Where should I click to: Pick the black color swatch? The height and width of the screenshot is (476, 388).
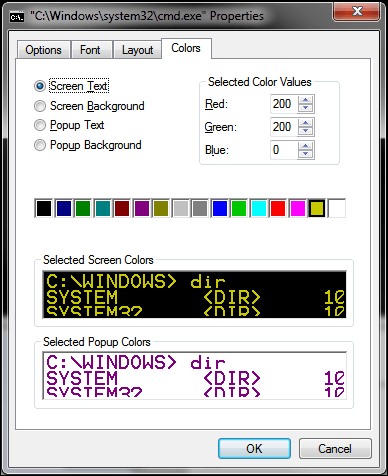tap(44, 209)
